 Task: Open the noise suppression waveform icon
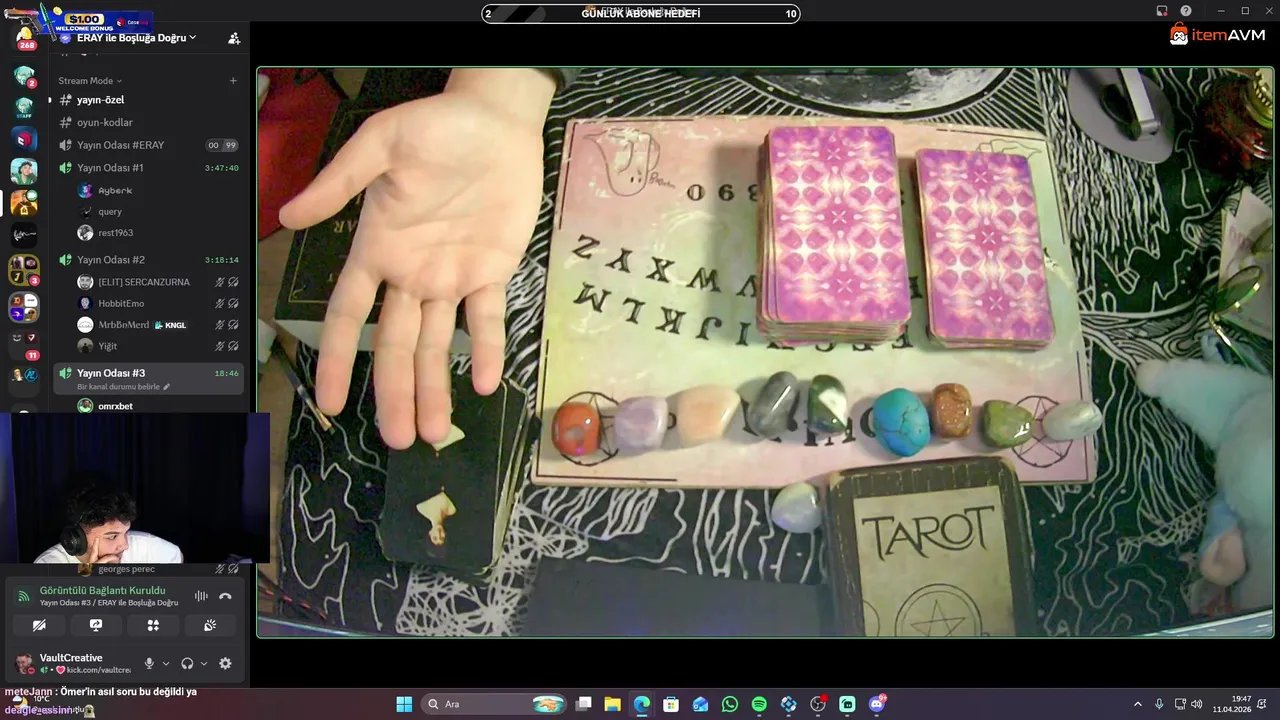tap(201, 596)
